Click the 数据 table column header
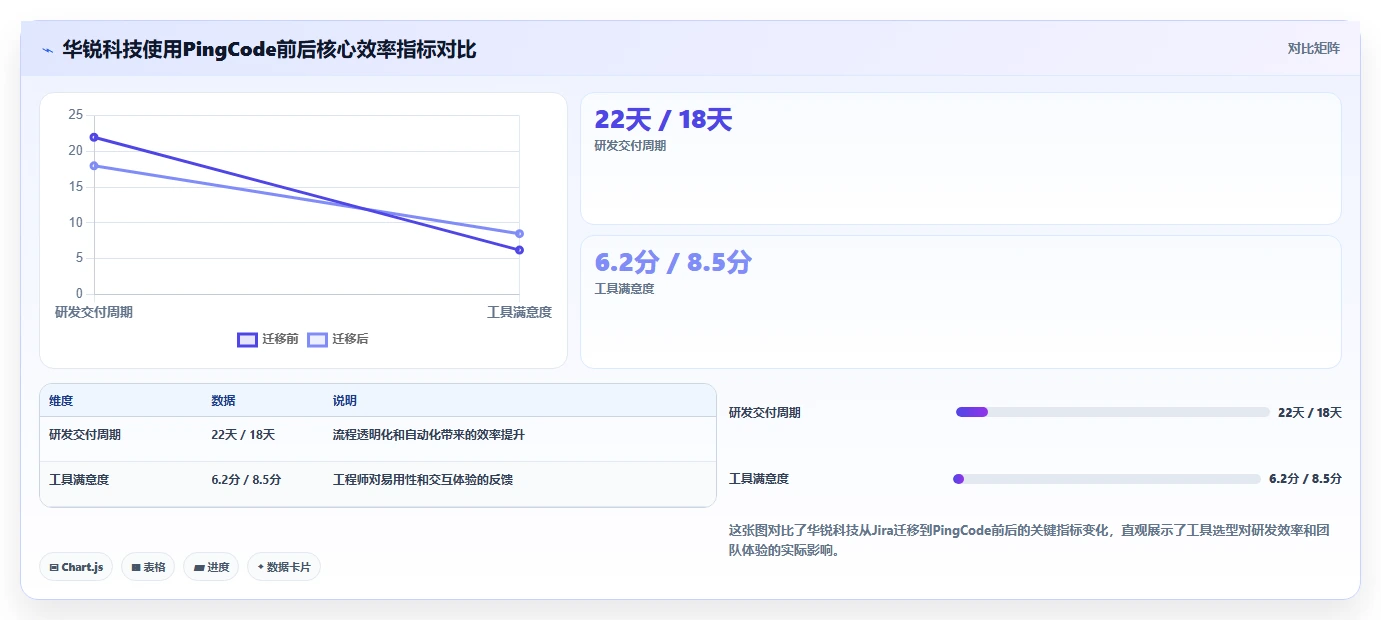This screenshot has height=620, width=1381. tap(223, 401)
